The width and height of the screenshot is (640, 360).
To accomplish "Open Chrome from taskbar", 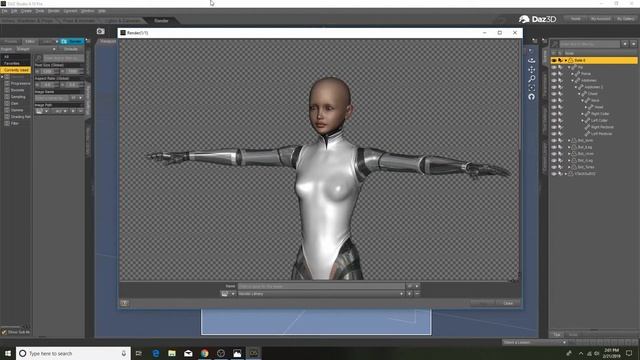I will pos(204,353).
